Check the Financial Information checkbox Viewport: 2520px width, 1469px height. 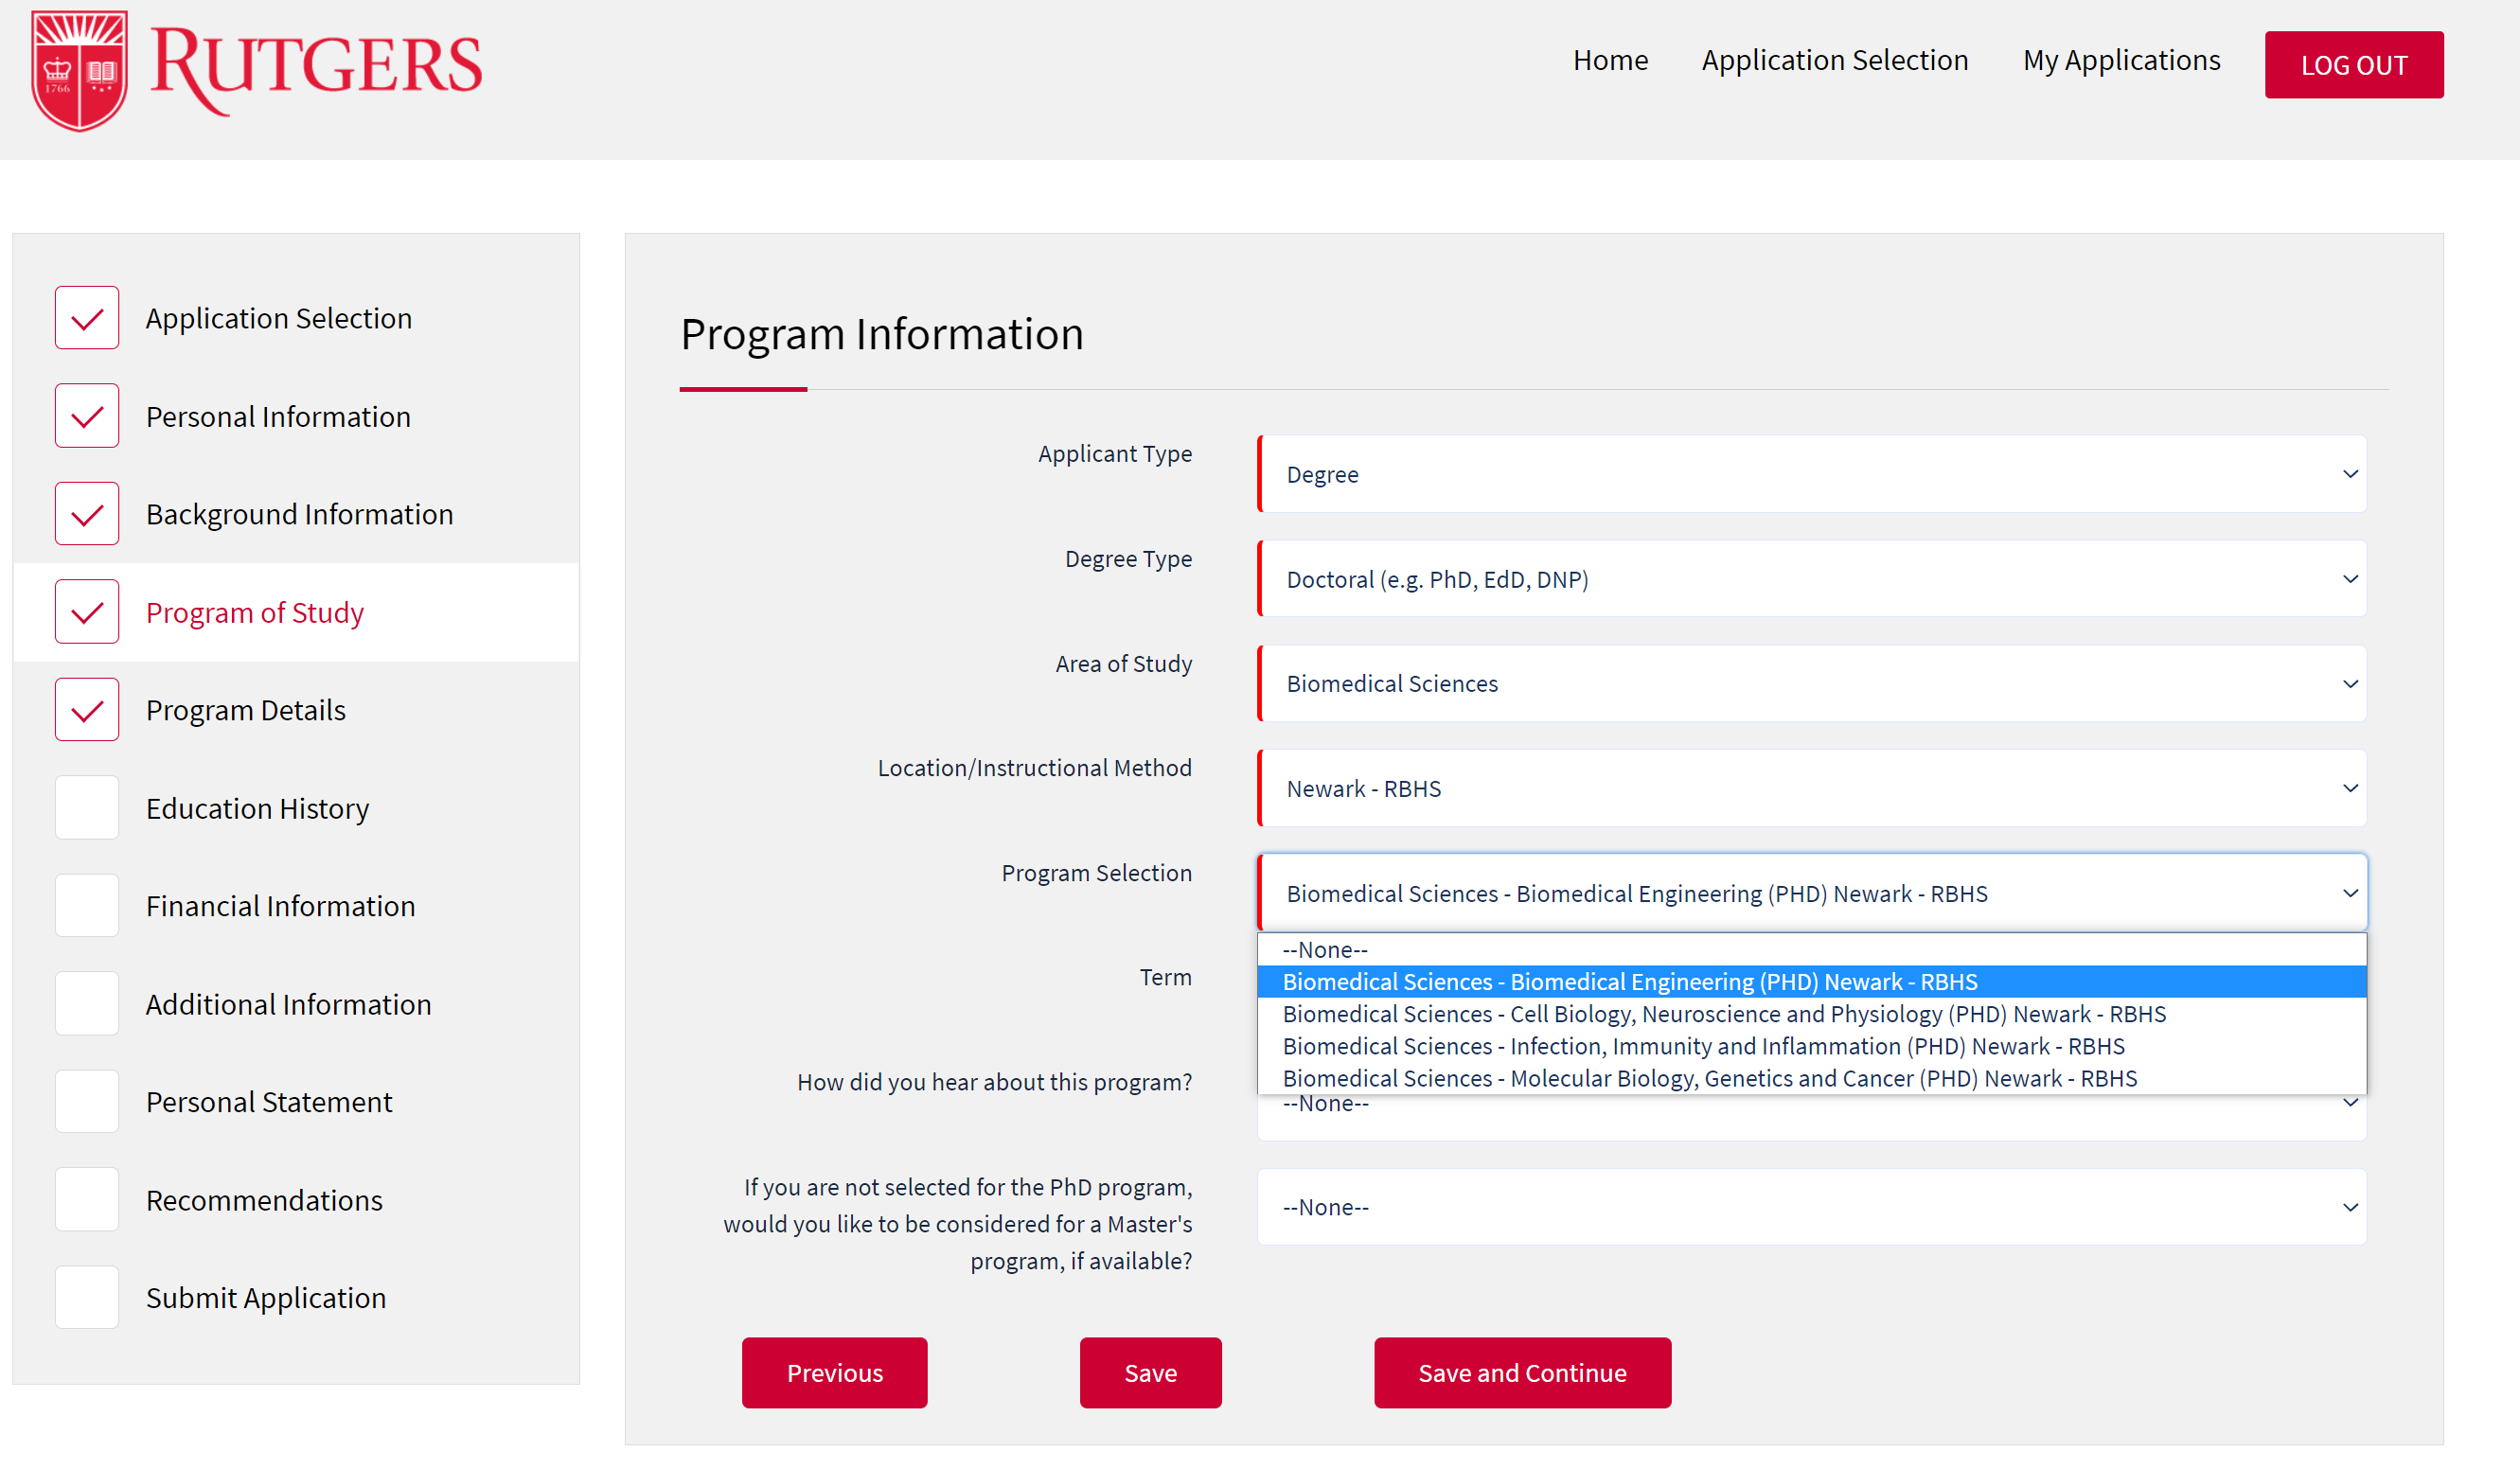[x=87, y=904]
